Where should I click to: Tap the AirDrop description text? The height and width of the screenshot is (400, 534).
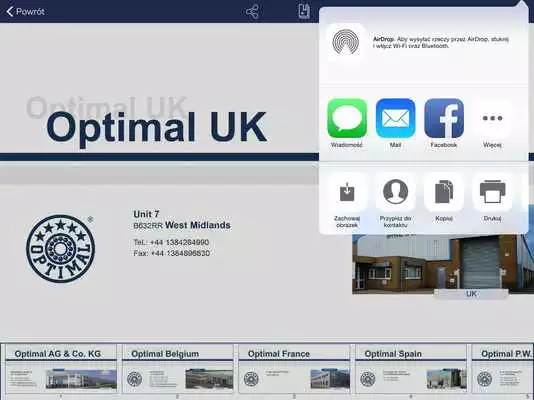point(441,43)
